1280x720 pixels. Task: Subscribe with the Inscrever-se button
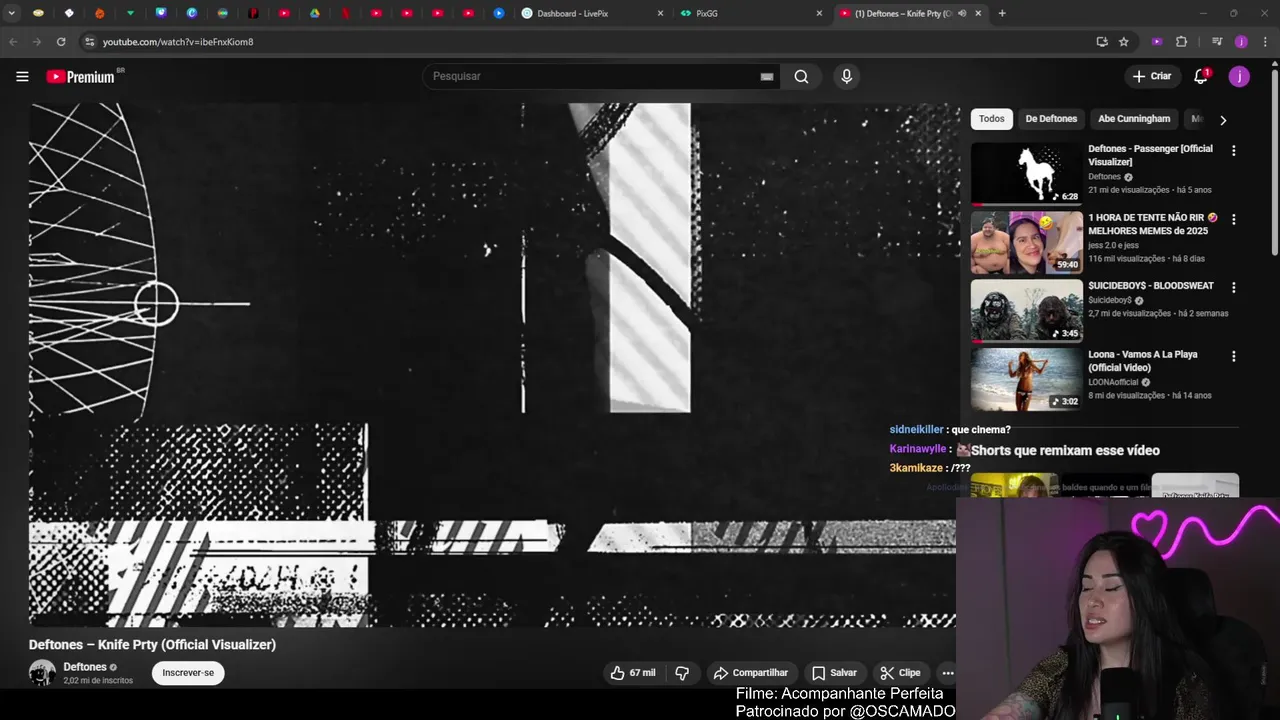pyautogui.click(x=188, y=673)
